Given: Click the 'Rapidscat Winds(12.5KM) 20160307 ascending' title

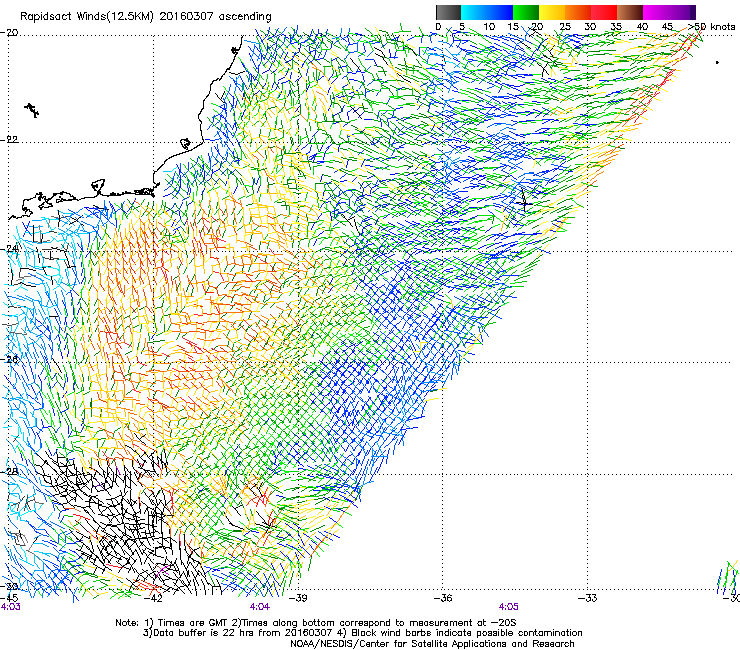Looking at the screenshot, I should 146,17.
